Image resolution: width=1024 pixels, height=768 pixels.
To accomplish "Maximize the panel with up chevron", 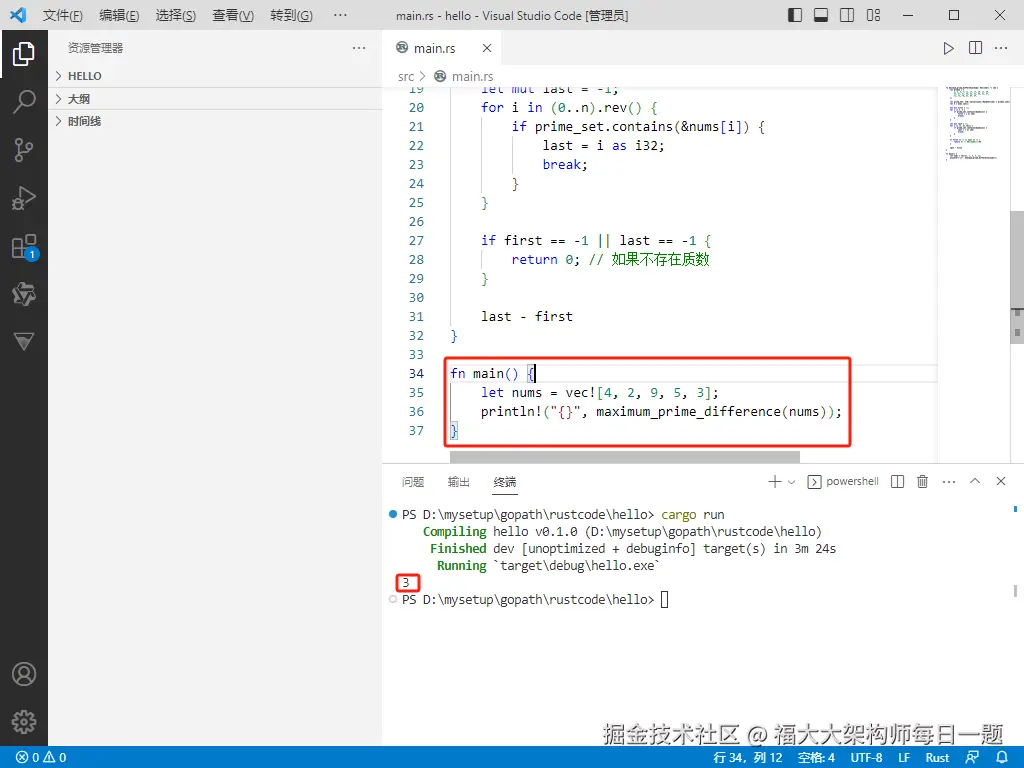I will (975, 481).
